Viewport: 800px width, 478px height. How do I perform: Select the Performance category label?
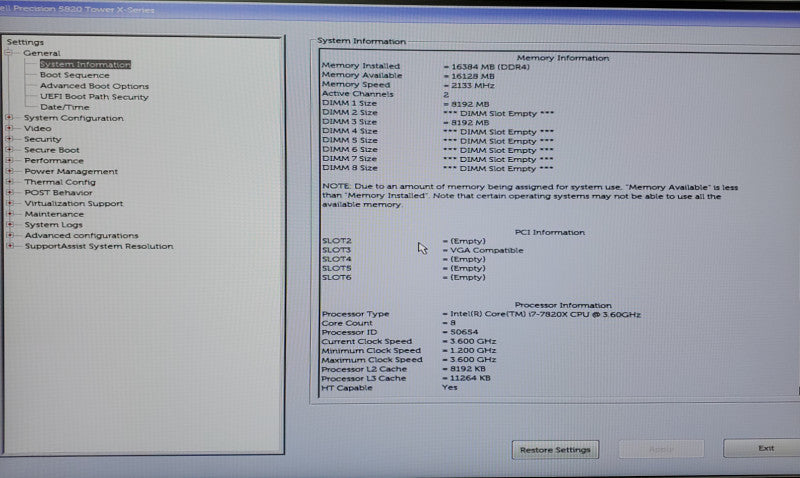tap(54, 161)
